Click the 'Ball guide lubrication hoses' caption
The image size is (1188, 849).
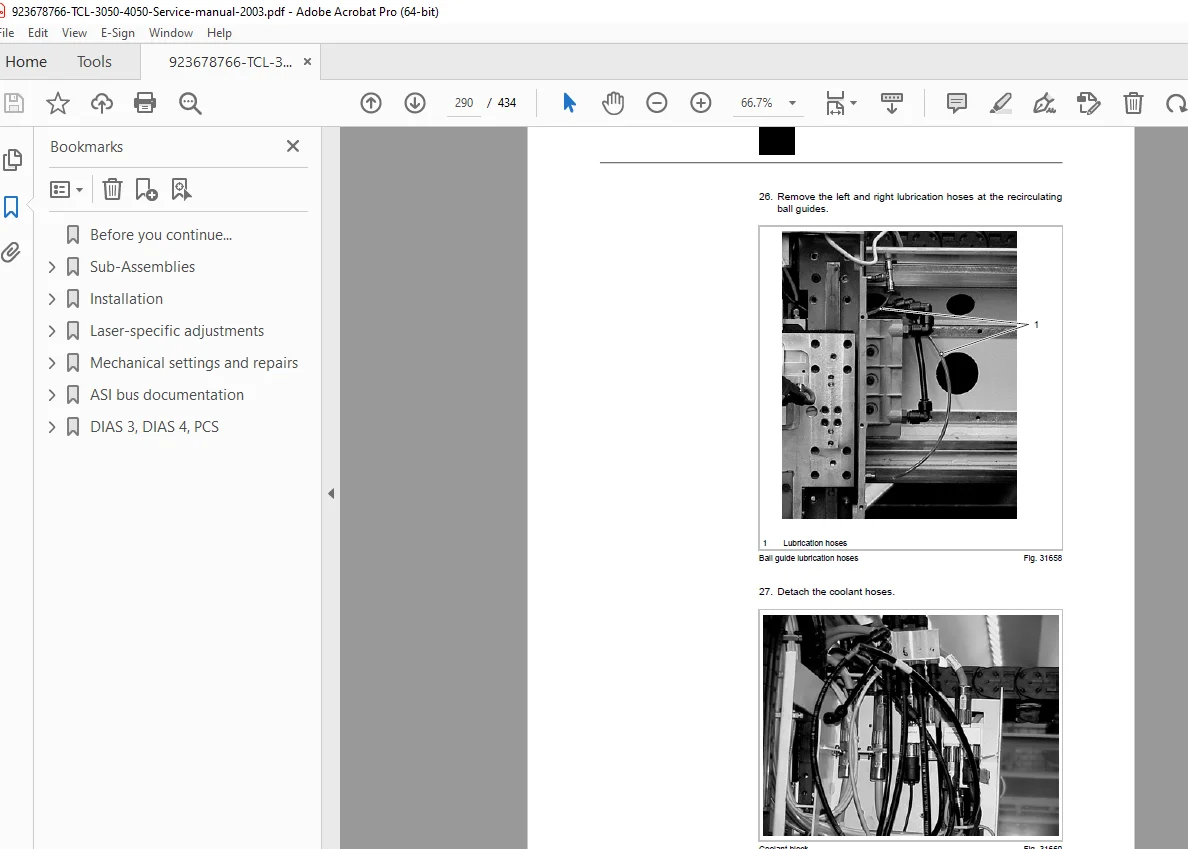808,558
